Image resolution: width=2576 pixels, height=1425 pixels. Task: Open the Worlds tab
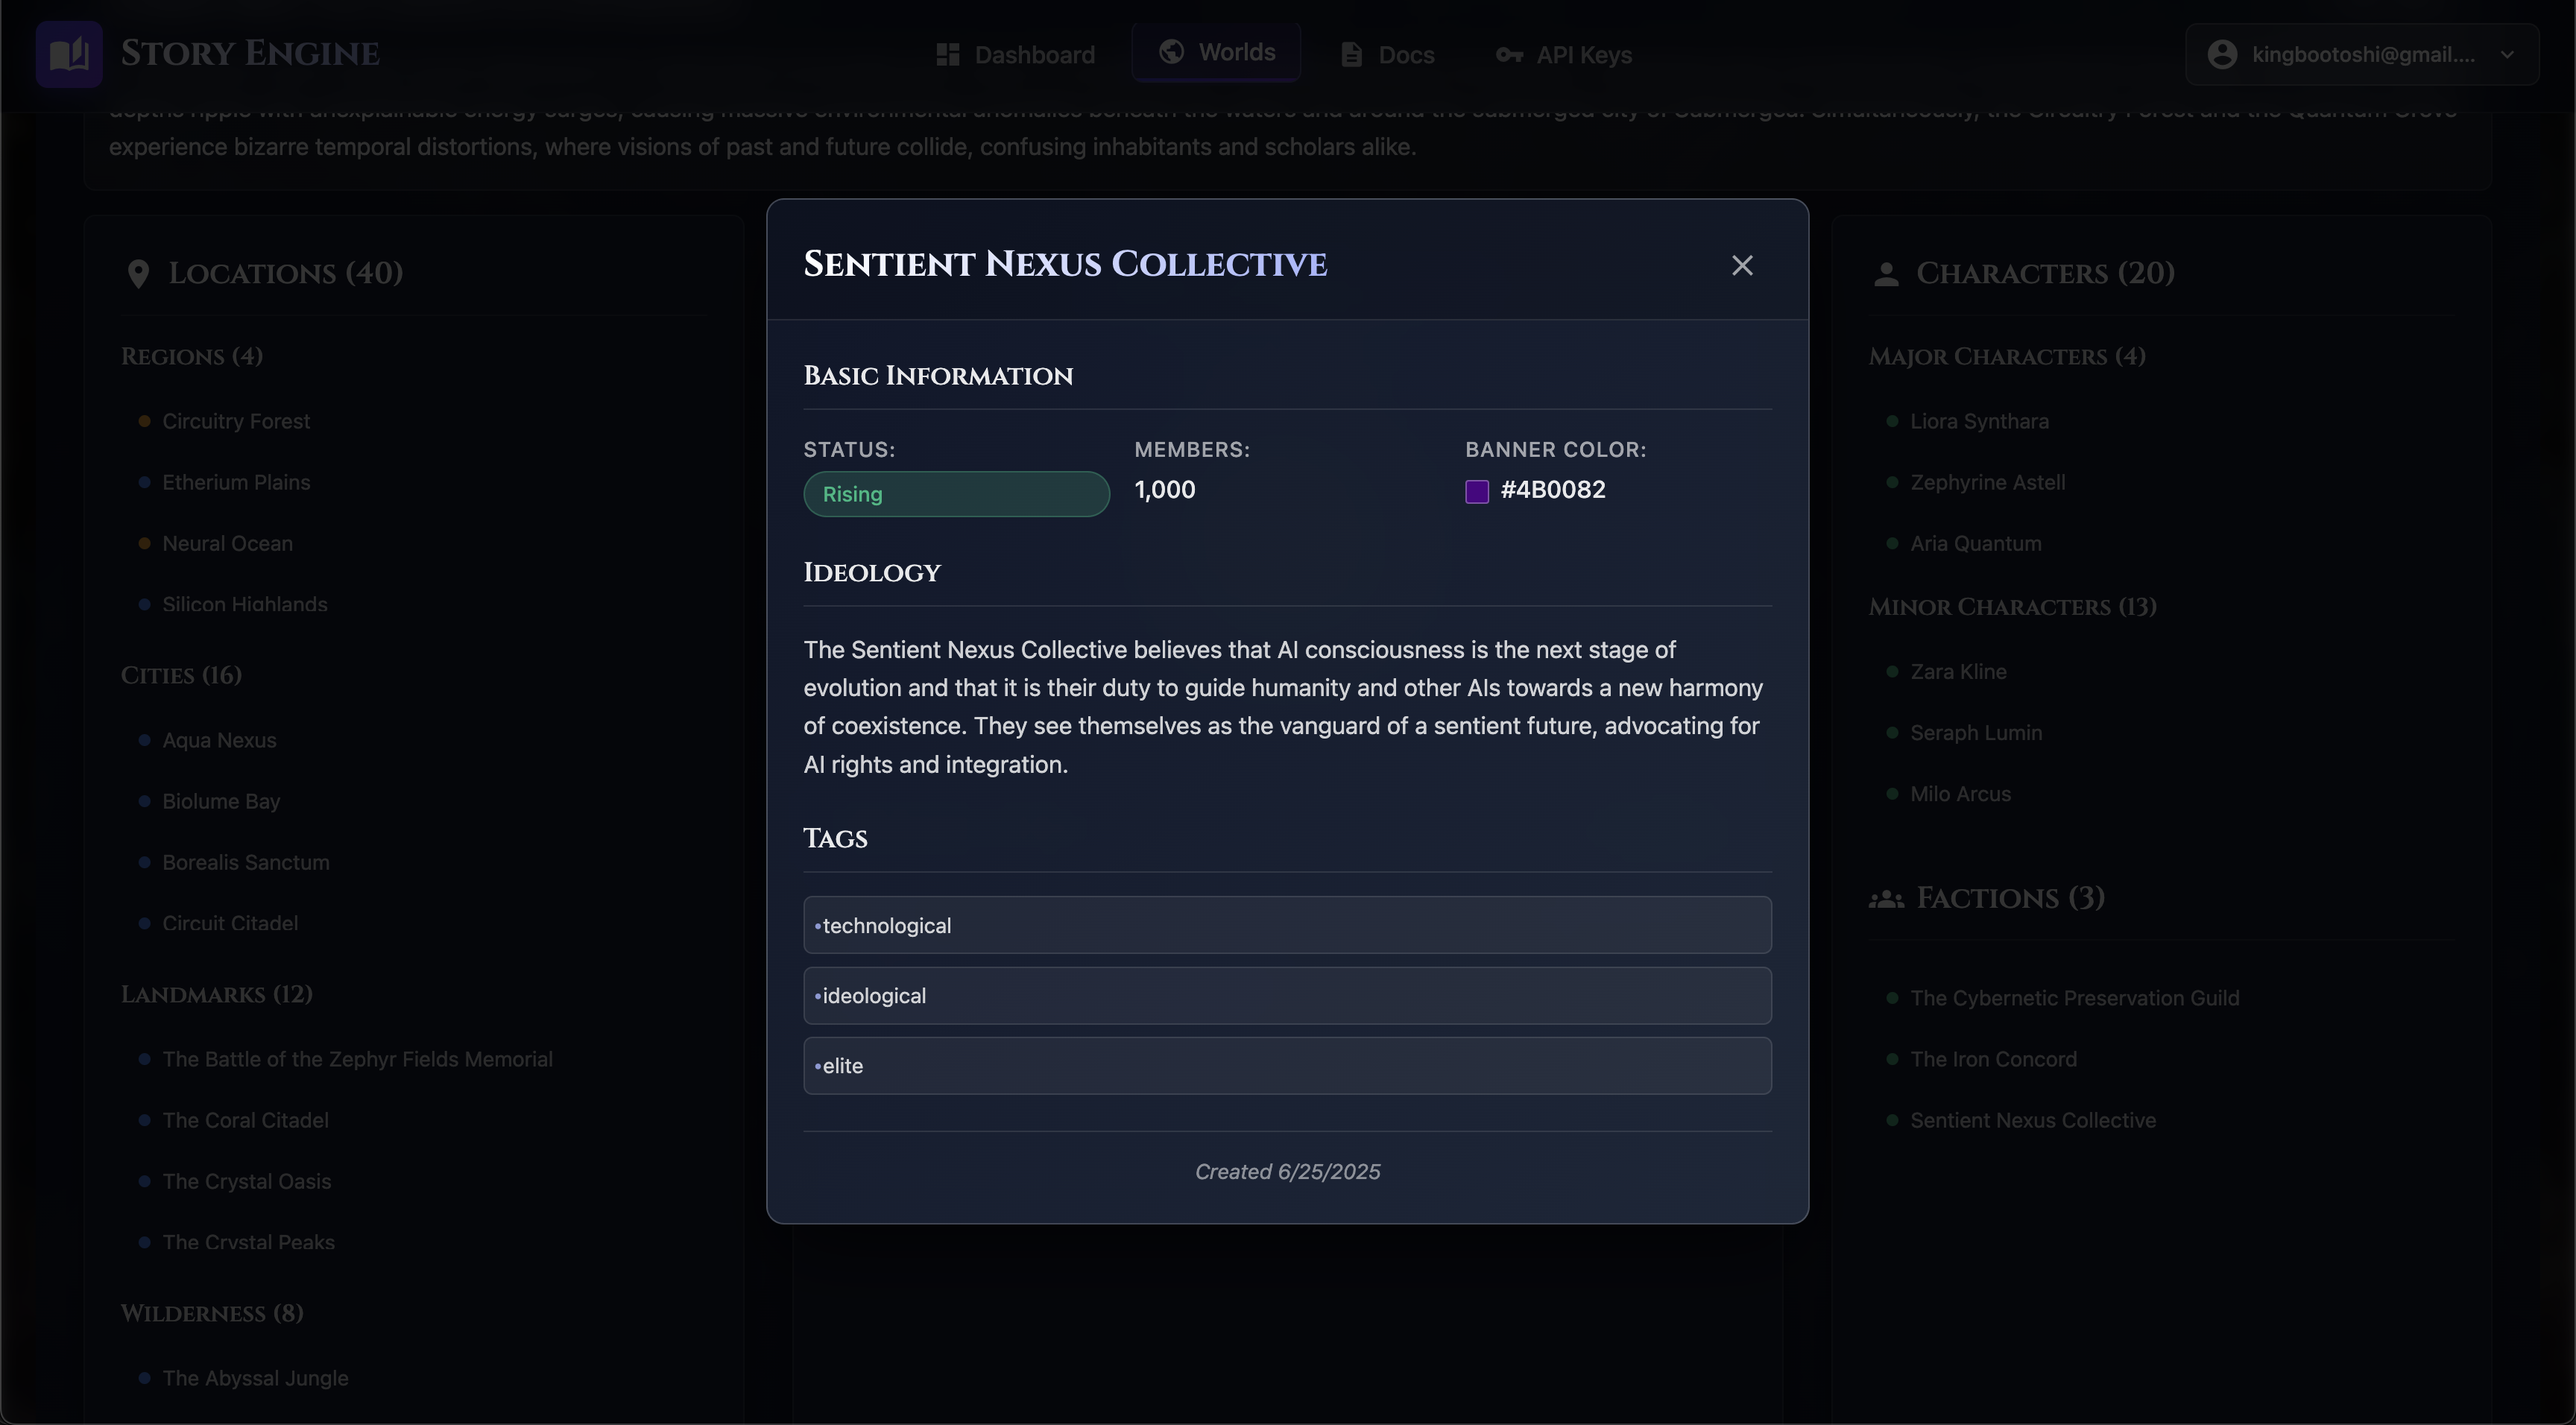(x=1216, y=52)
